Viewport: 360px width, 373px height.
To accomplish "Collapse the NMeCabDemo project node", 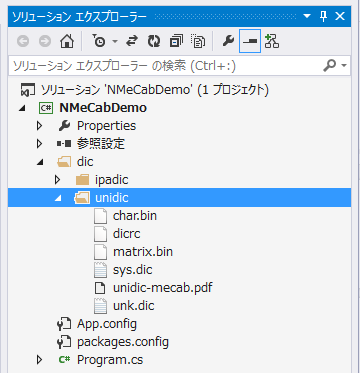I will [x=22, y=109].
